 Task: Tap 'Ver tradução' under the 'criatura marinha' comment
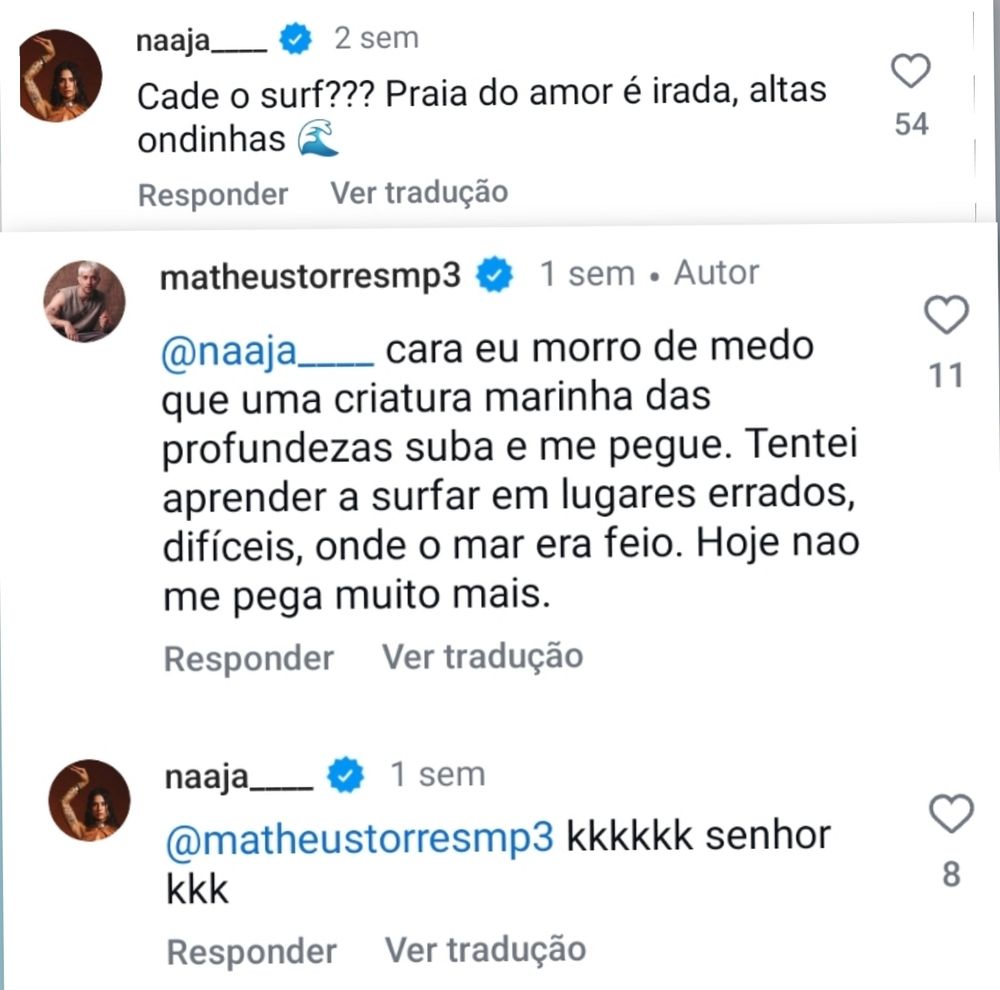pos(482,656)
